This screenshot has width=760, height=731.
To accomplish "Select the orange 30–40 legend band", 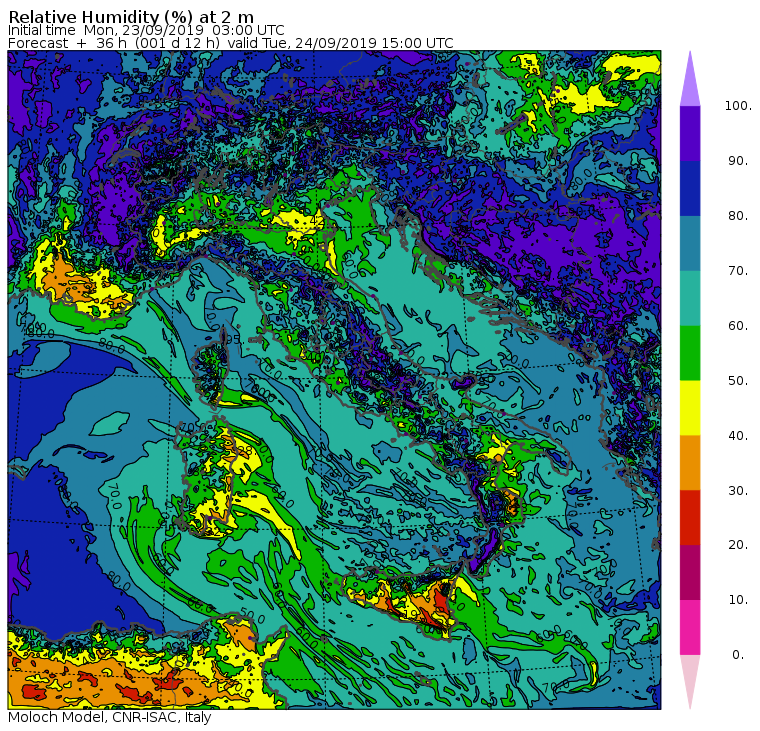I will point(690,463).
